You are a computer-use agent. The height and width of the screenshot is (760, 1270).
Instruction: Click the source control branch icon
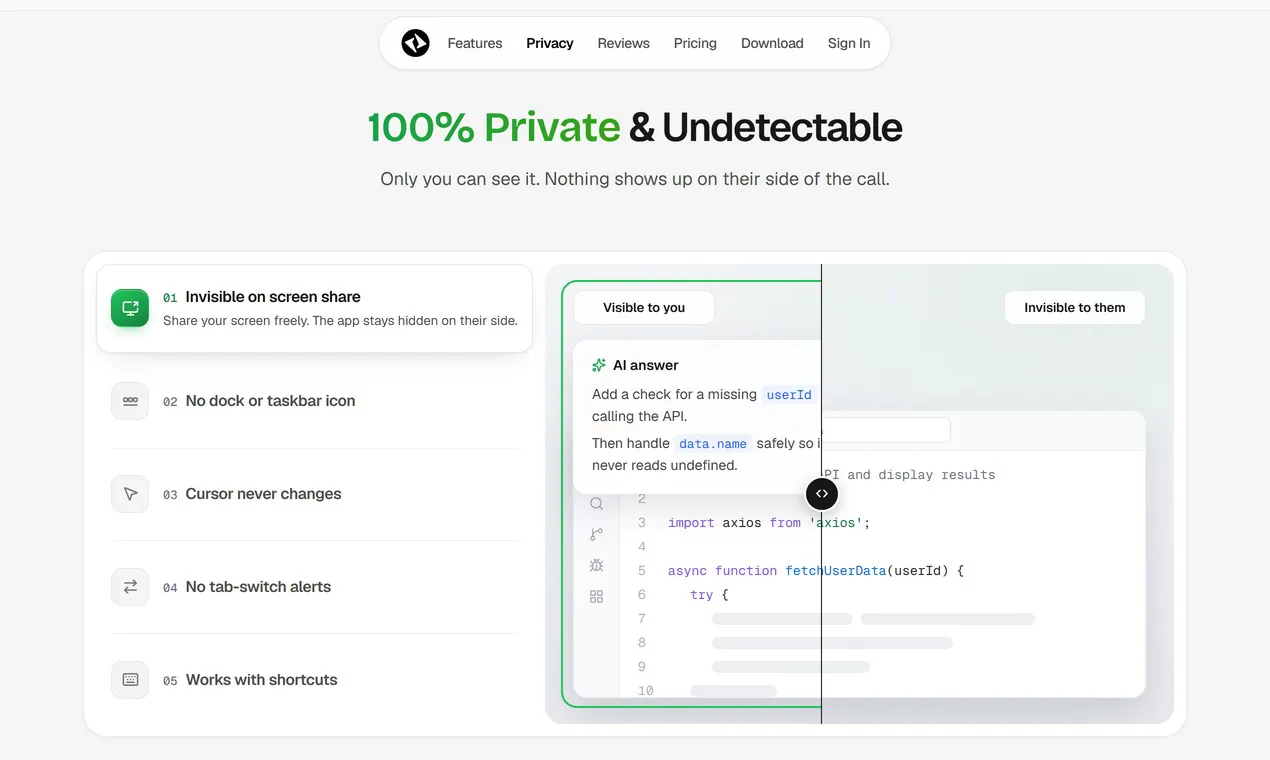[597, 535]
